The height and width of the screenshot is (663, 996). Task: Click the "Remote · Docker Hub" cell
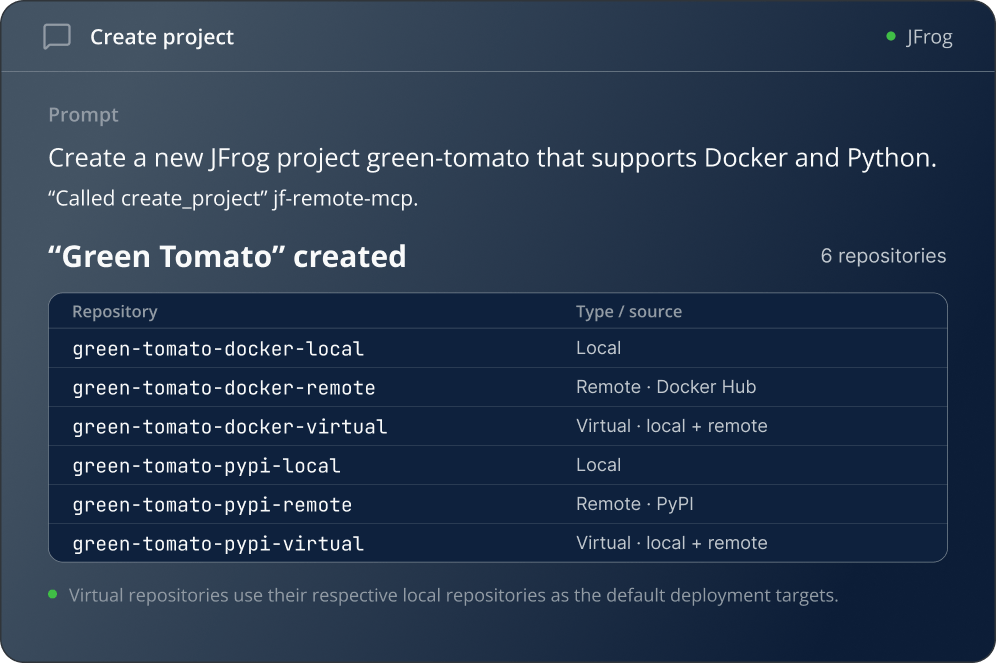pyautogui.click(x=666, y=387)
